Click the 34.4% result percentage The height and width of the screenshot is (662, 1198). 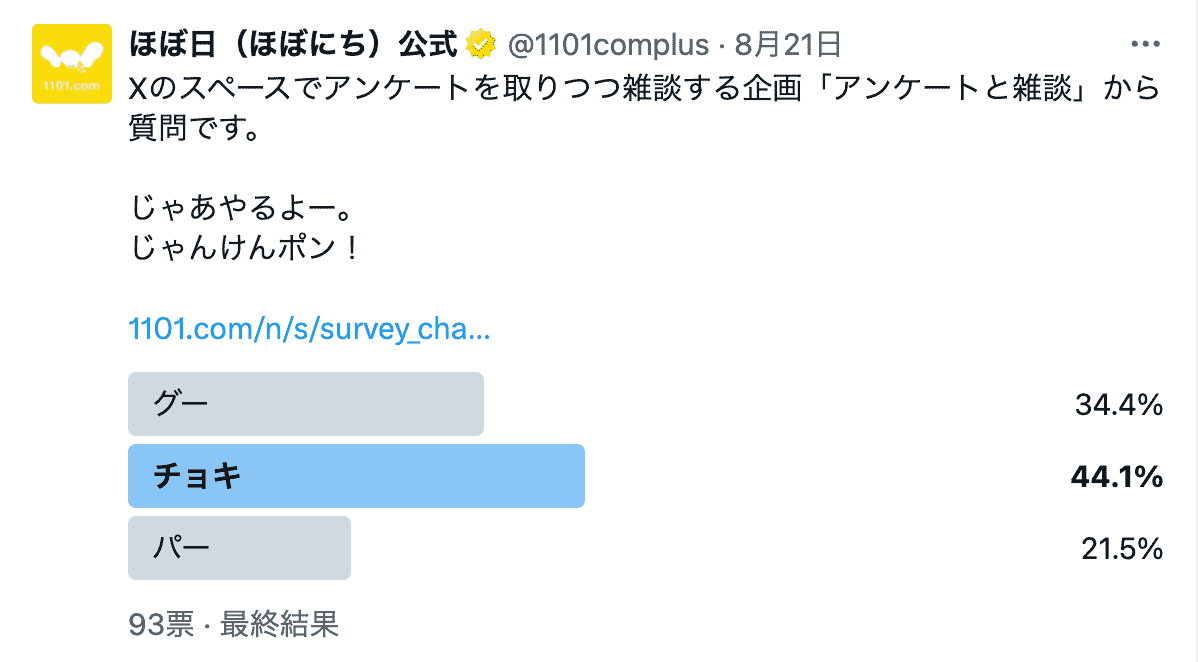click(1118, 405)
